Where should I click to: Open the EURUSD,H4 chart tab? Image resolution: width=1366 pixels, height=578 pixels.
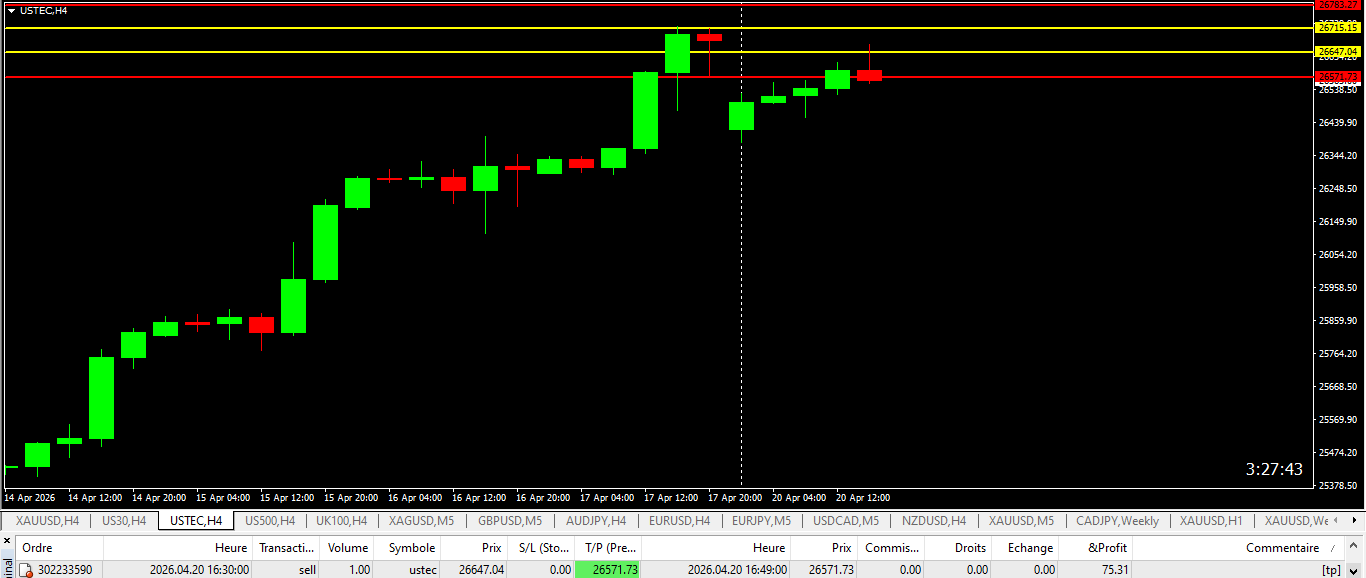click(679, 521)
